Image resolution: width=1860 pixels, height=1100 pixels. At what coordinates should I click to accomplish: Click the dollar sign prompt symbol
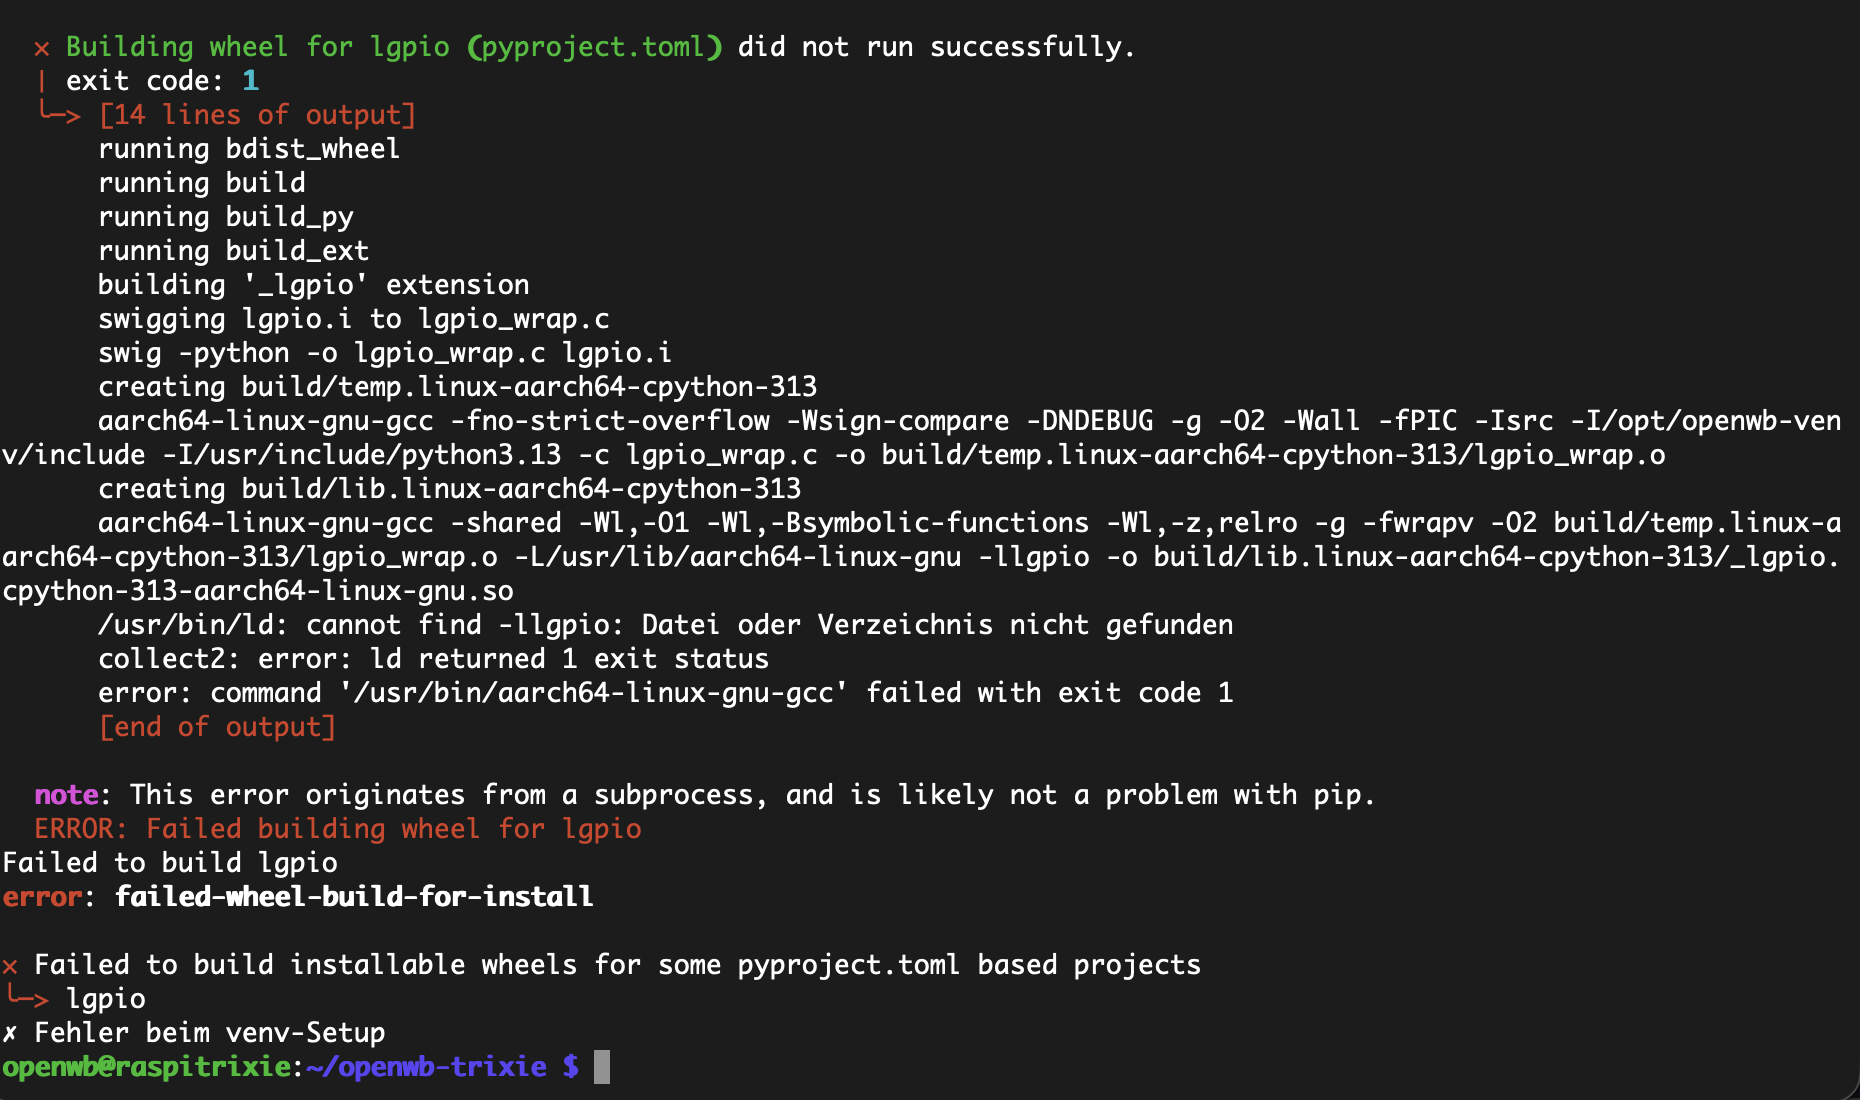click(x=570, y=1067)
